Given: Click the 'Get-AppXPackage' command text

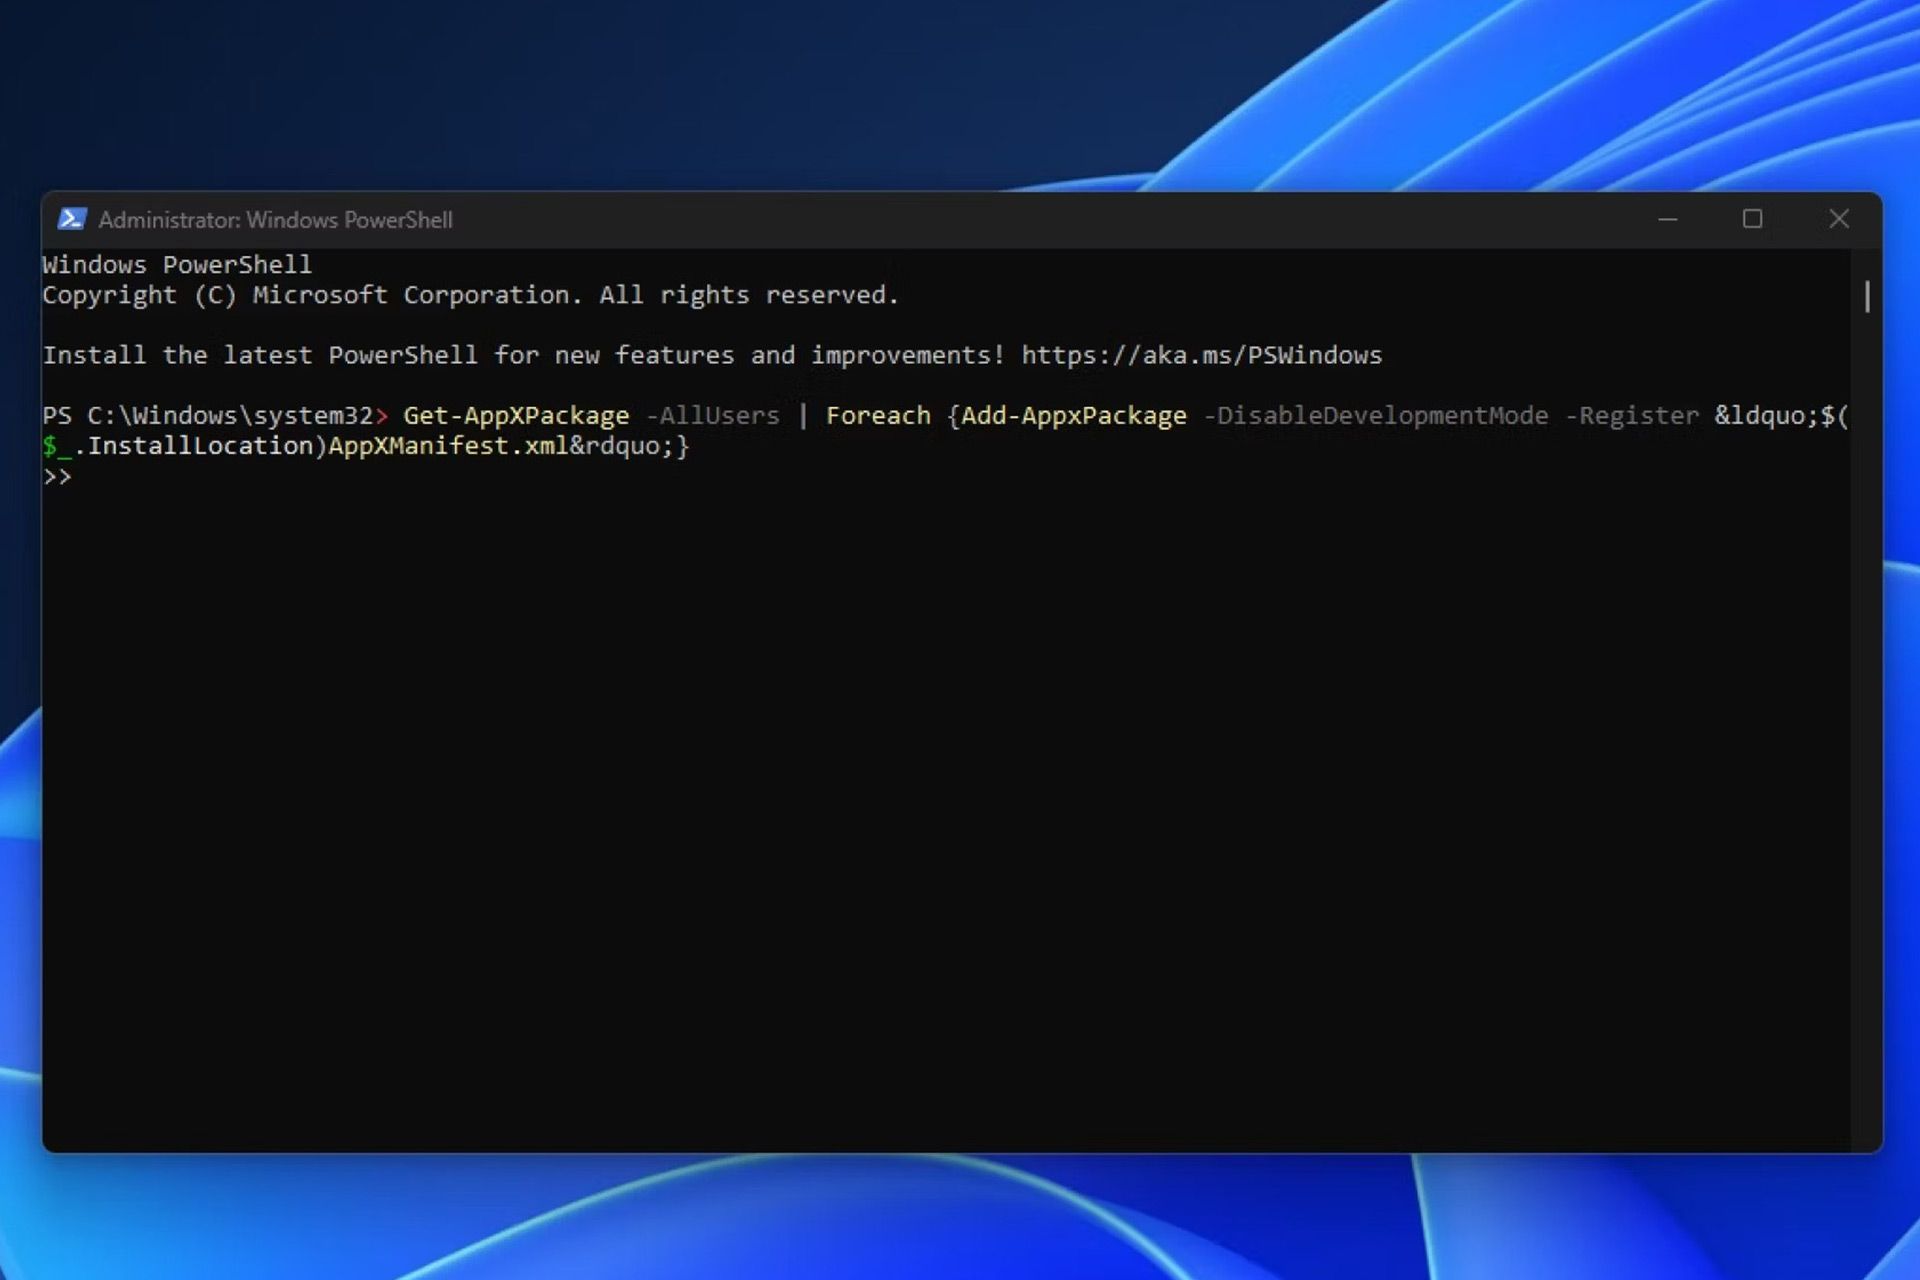Looking at the screenshot, I should (516, 416).
